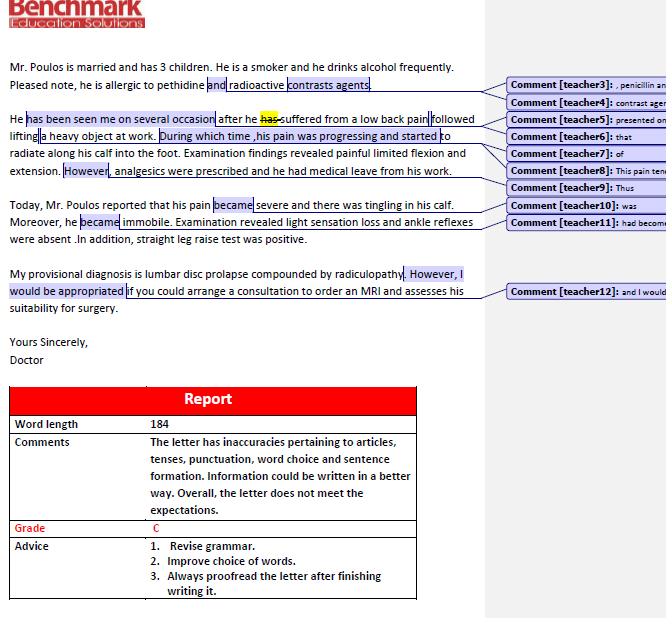
Task: Click highlighted word 'followed' after back pain
Action: [453, 119]
